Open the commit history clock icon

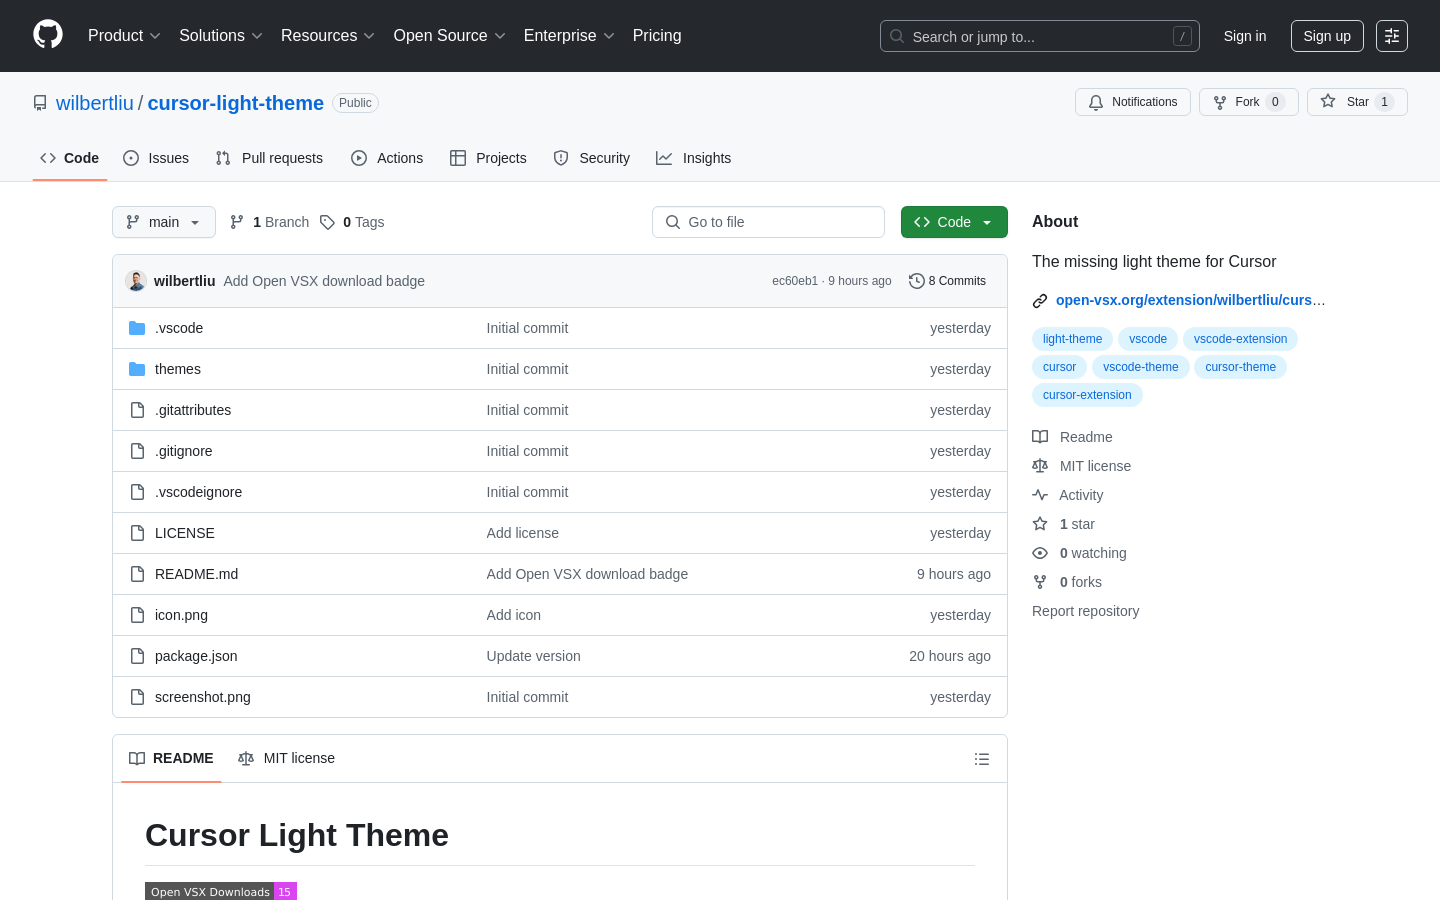pos(916,281)
